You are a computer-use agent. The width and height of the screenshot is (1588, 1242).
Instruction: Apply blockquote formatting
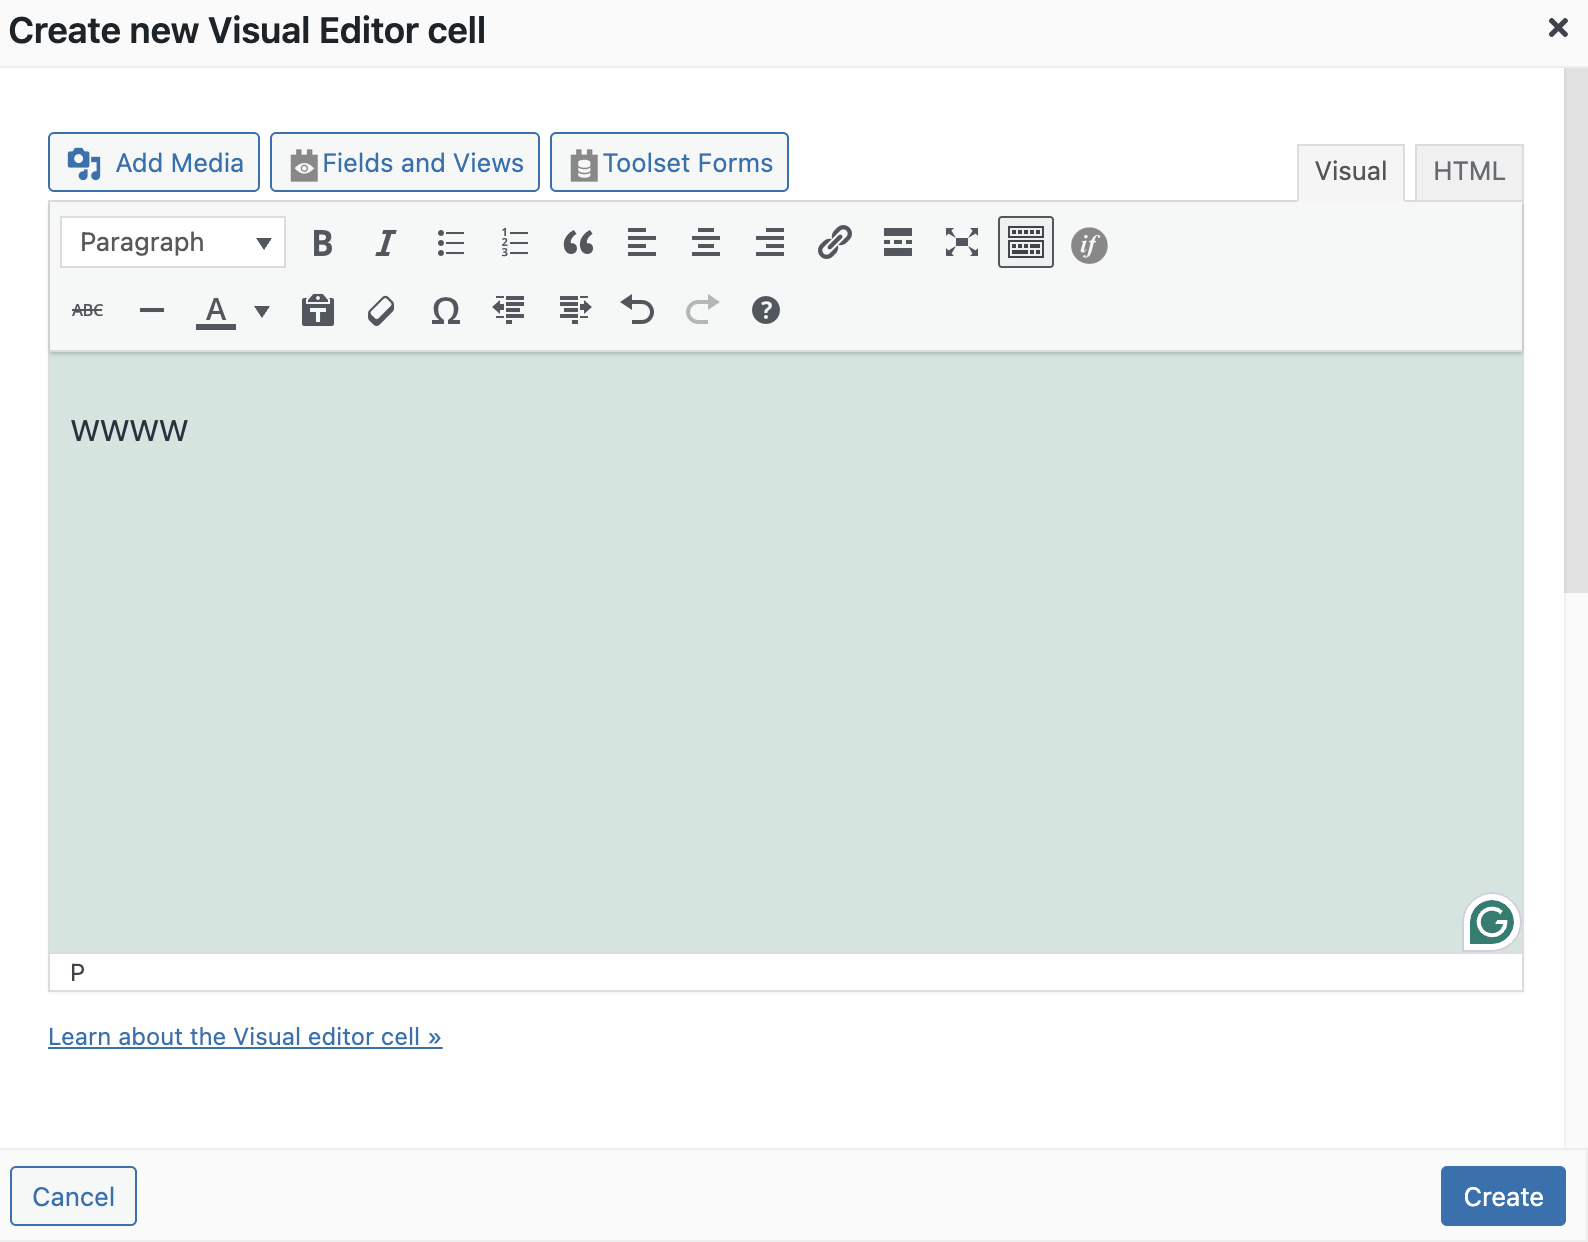pyautogui.click(x=578, y=243)
